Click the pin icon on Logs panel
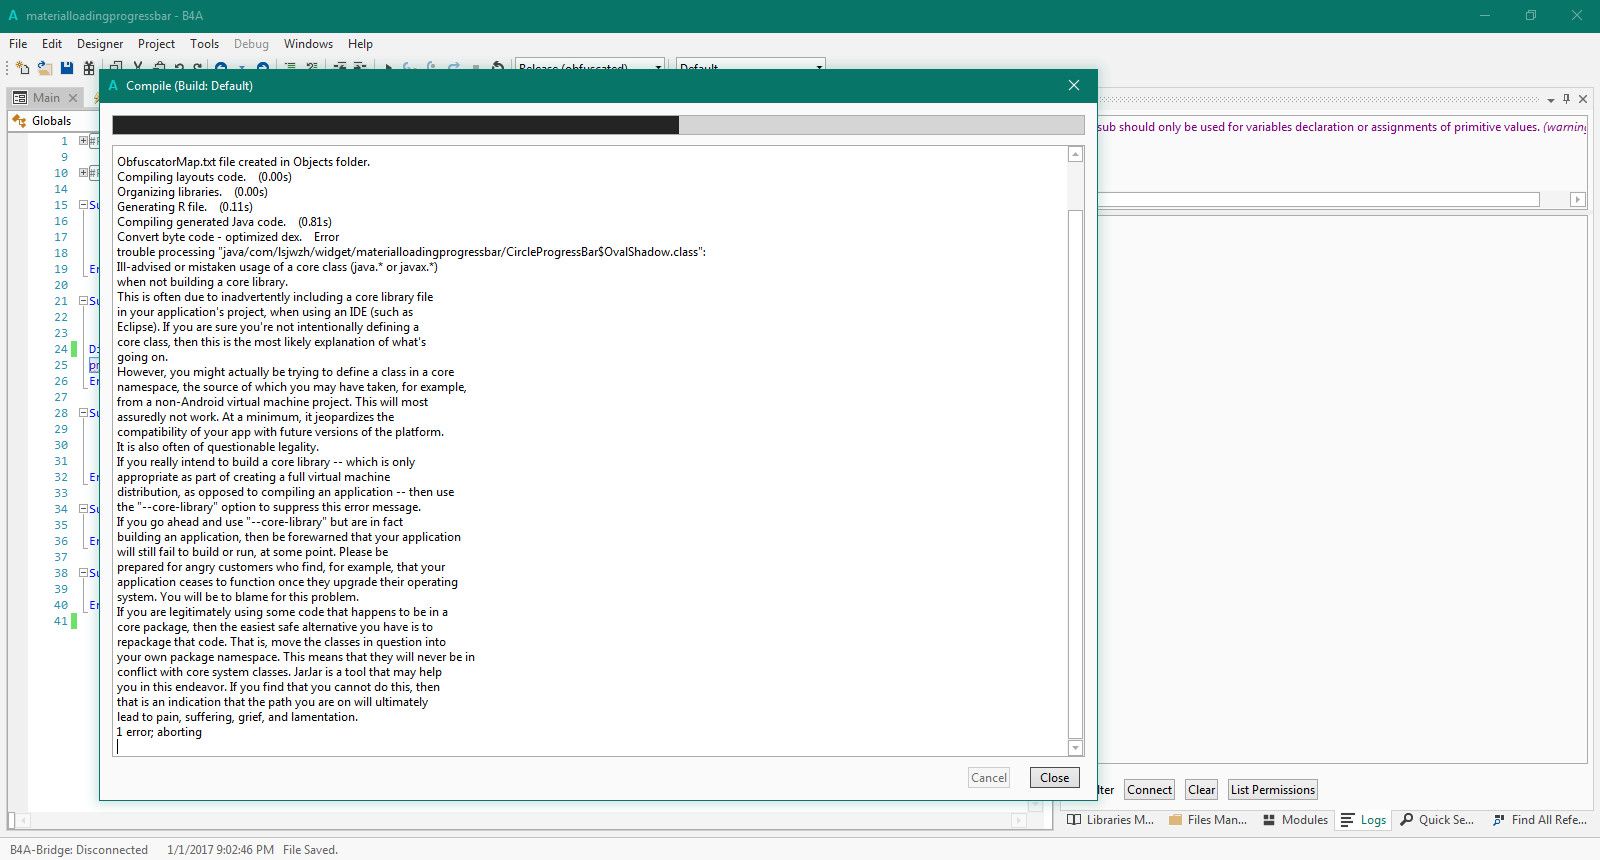Screen dimensions: 1600x860 [1567, 99]
